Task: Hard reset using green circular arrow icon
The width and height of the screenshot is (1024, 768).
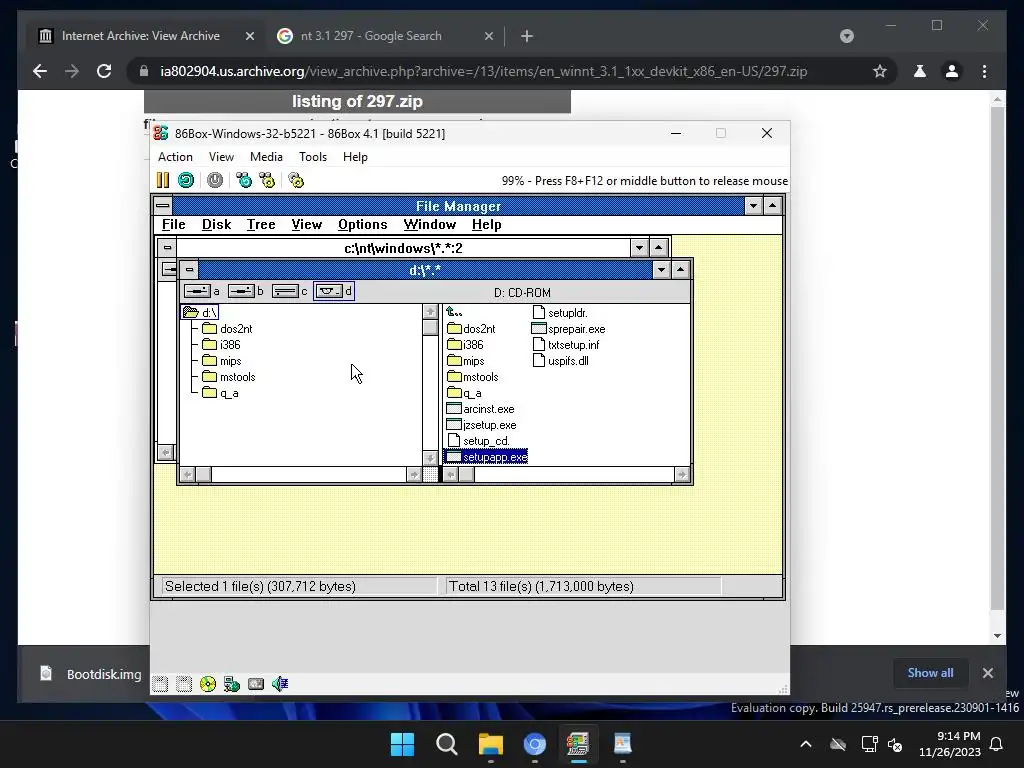Action: point(186,180)
